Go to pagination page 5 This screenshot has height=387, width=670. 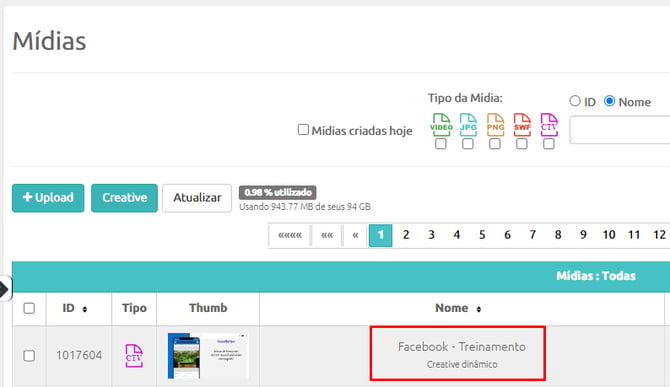(482, 235)
